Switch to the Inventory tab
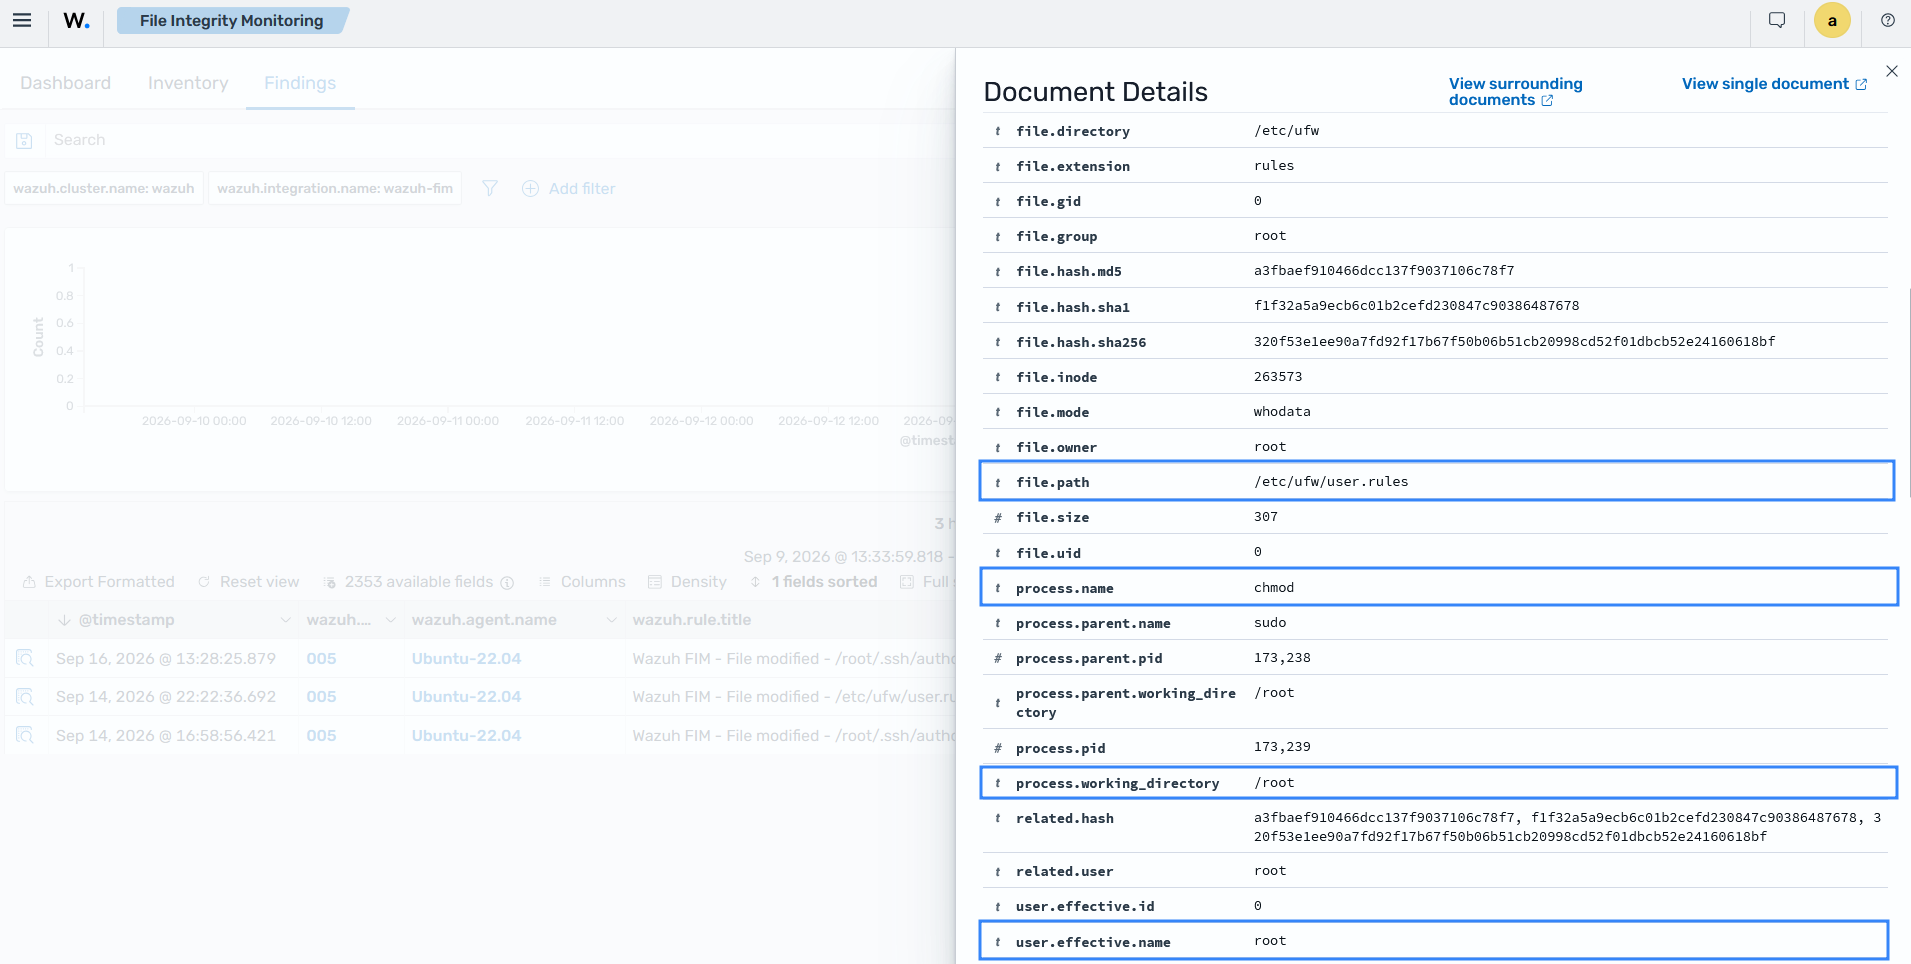The image size is (1911, 964). coord(188,83)
